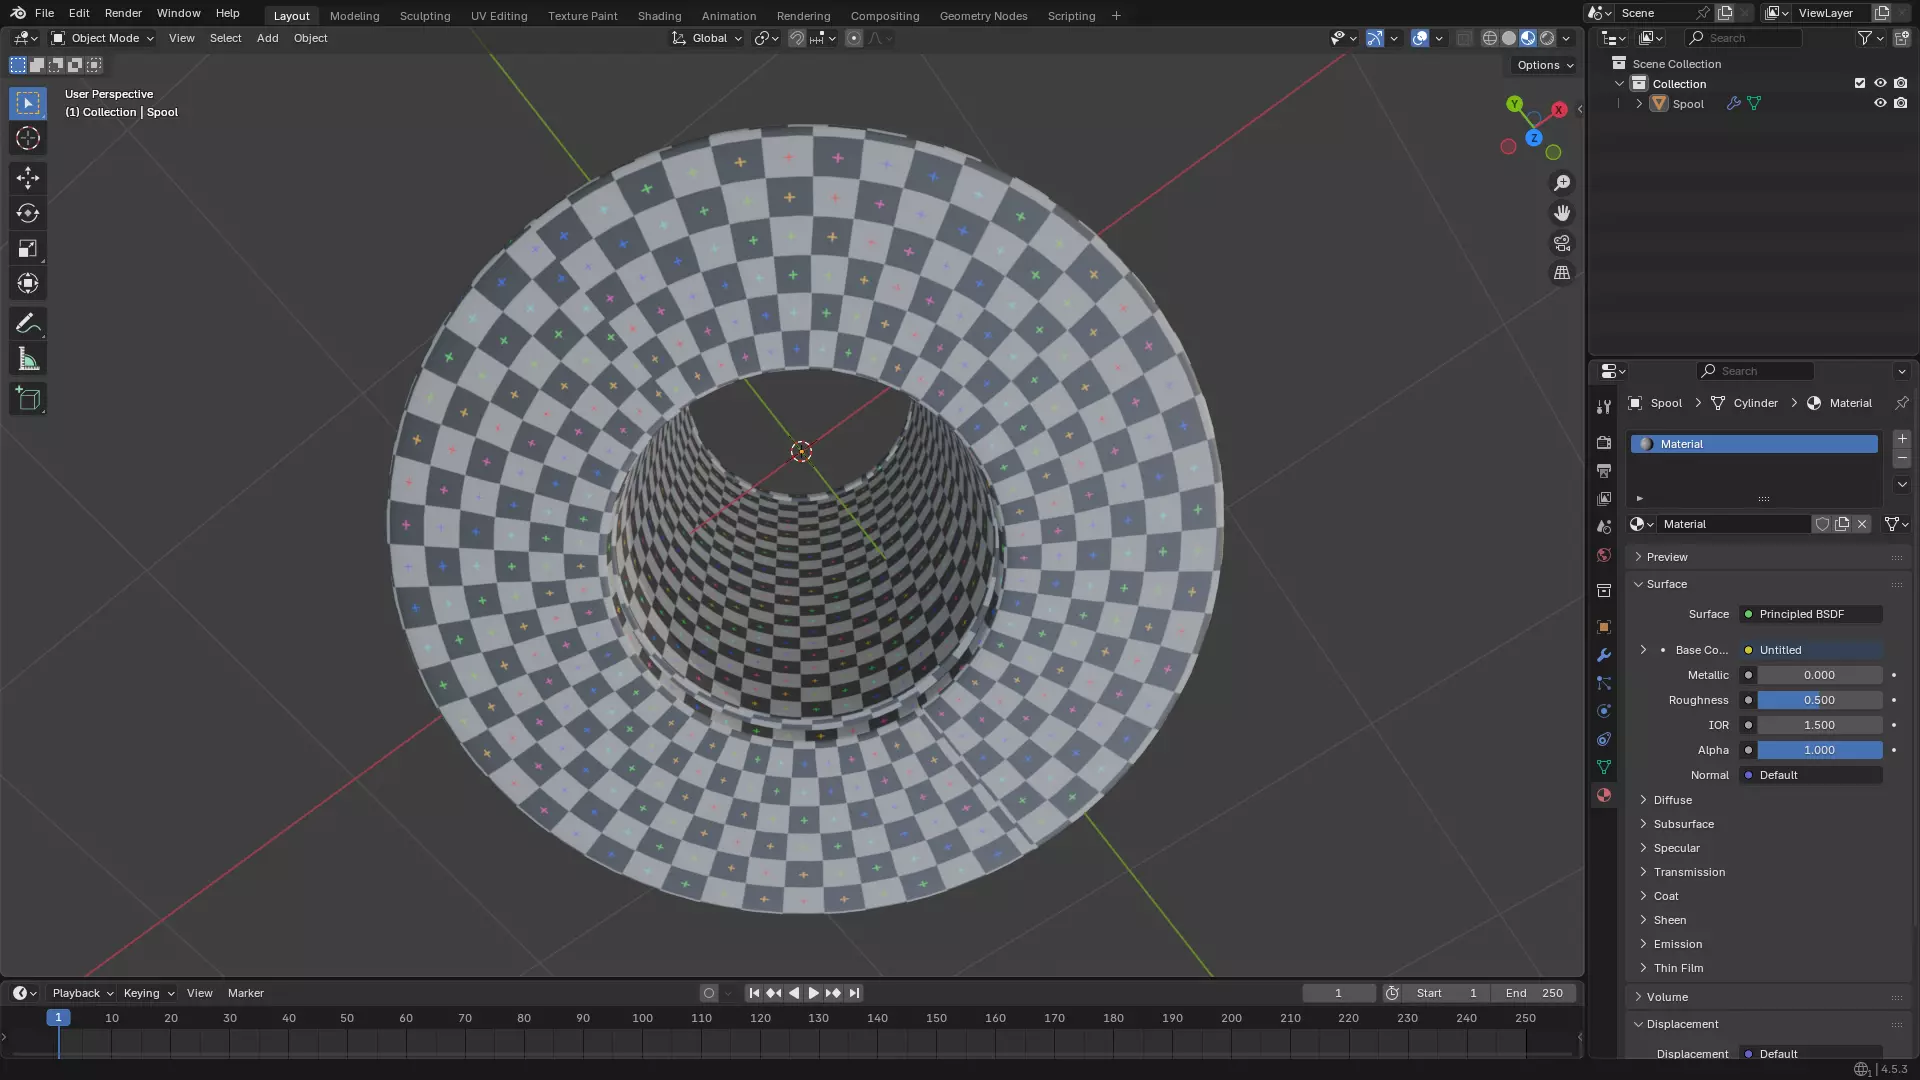Select the Rotate tool
1920x1080 pixels.
pyautogui.click(x=28, y=213)
